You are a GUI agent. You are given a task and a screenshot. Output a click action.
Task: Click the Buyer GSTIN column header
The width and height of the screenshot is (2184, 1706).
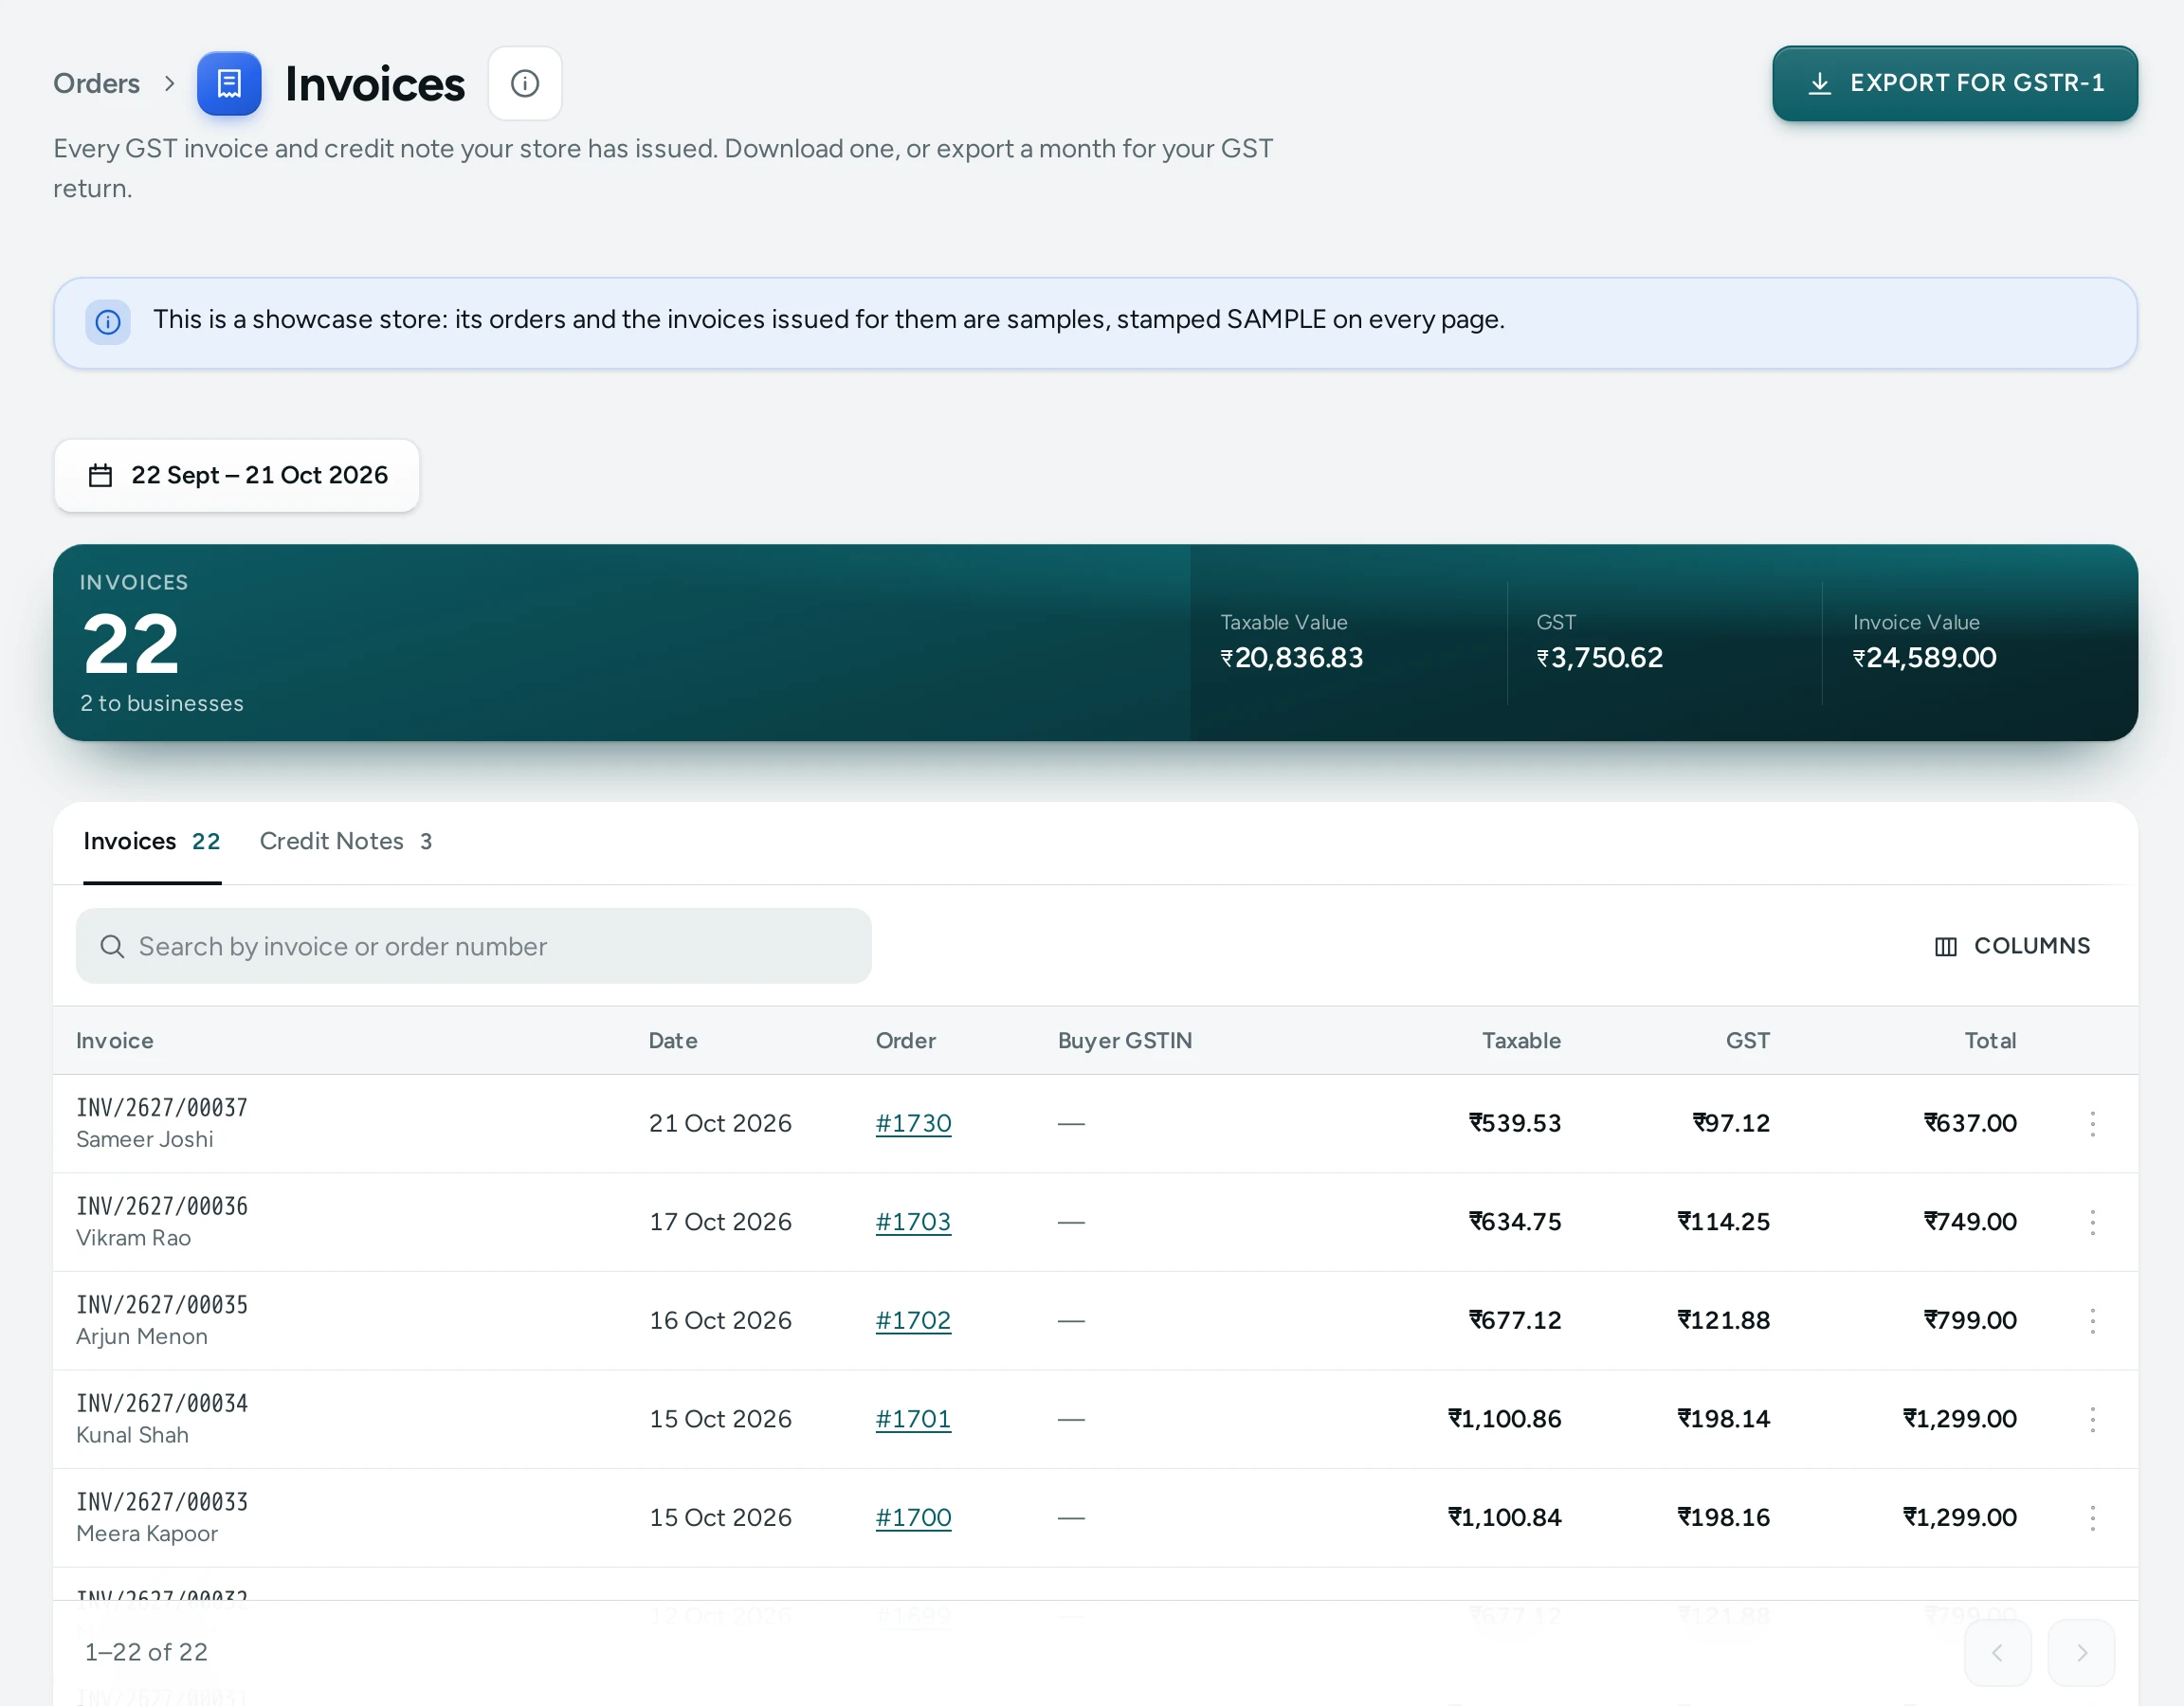(1125, 1041)
